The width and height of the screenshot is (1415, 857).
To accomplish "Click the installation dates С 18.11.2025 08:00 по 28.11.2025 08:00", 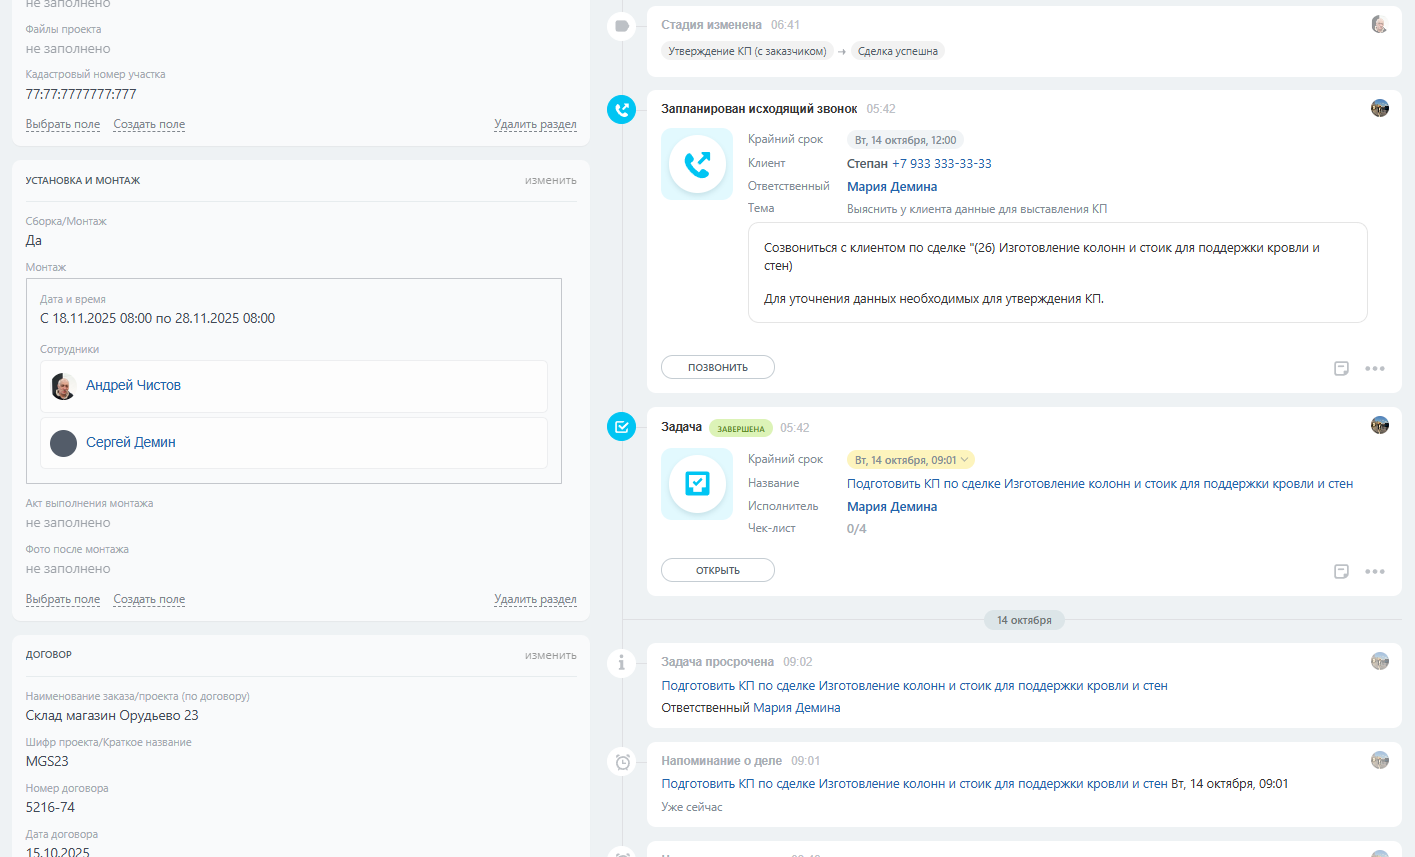I will click(157, 319).
